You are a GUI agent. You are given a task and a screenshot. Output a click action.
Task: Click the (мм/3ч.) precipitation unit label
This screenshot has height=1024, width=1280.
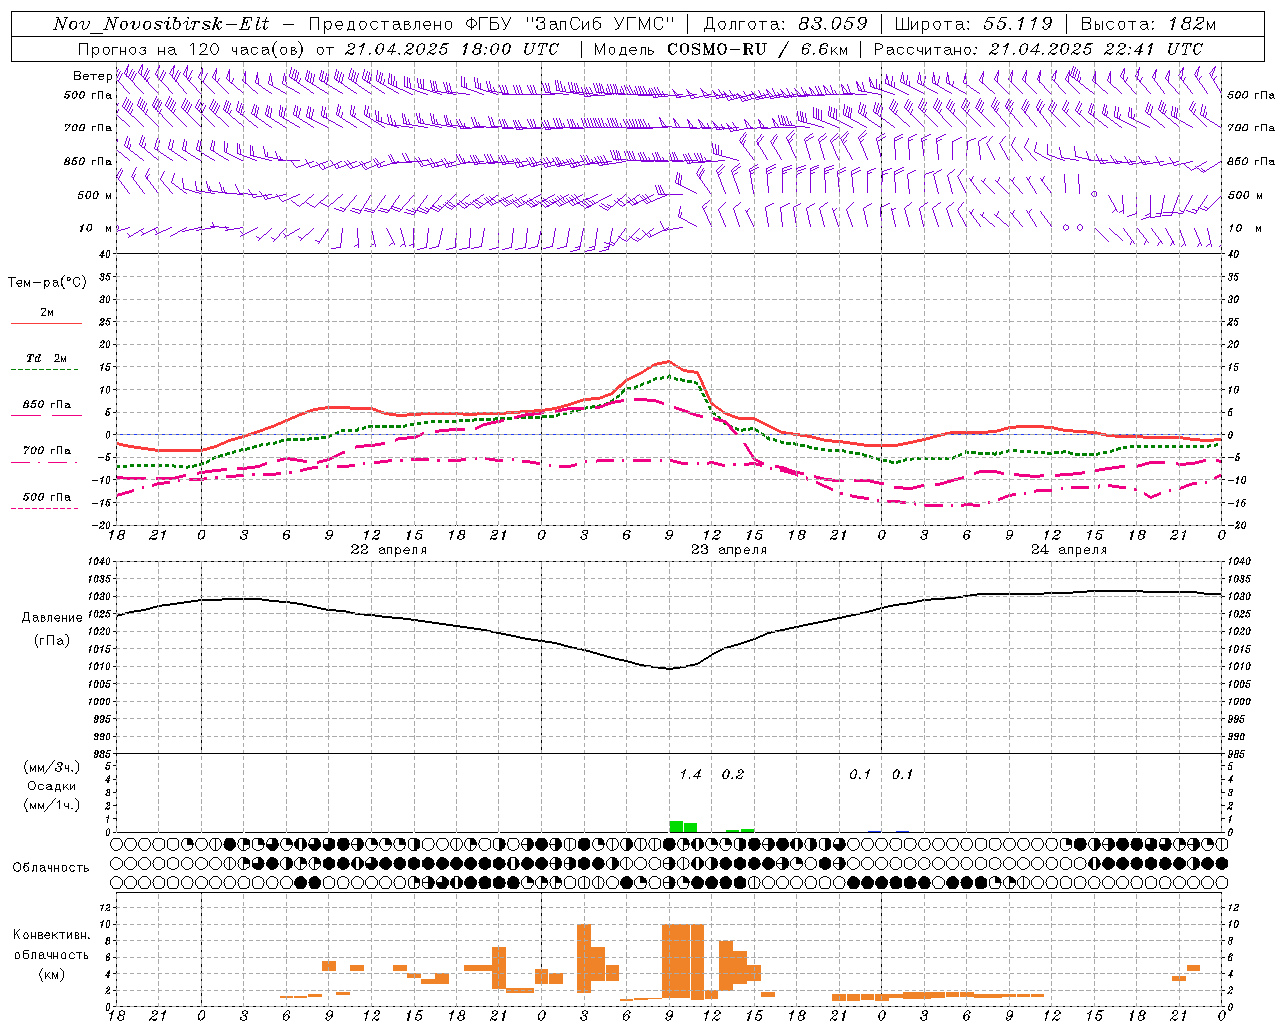[51, 768]
